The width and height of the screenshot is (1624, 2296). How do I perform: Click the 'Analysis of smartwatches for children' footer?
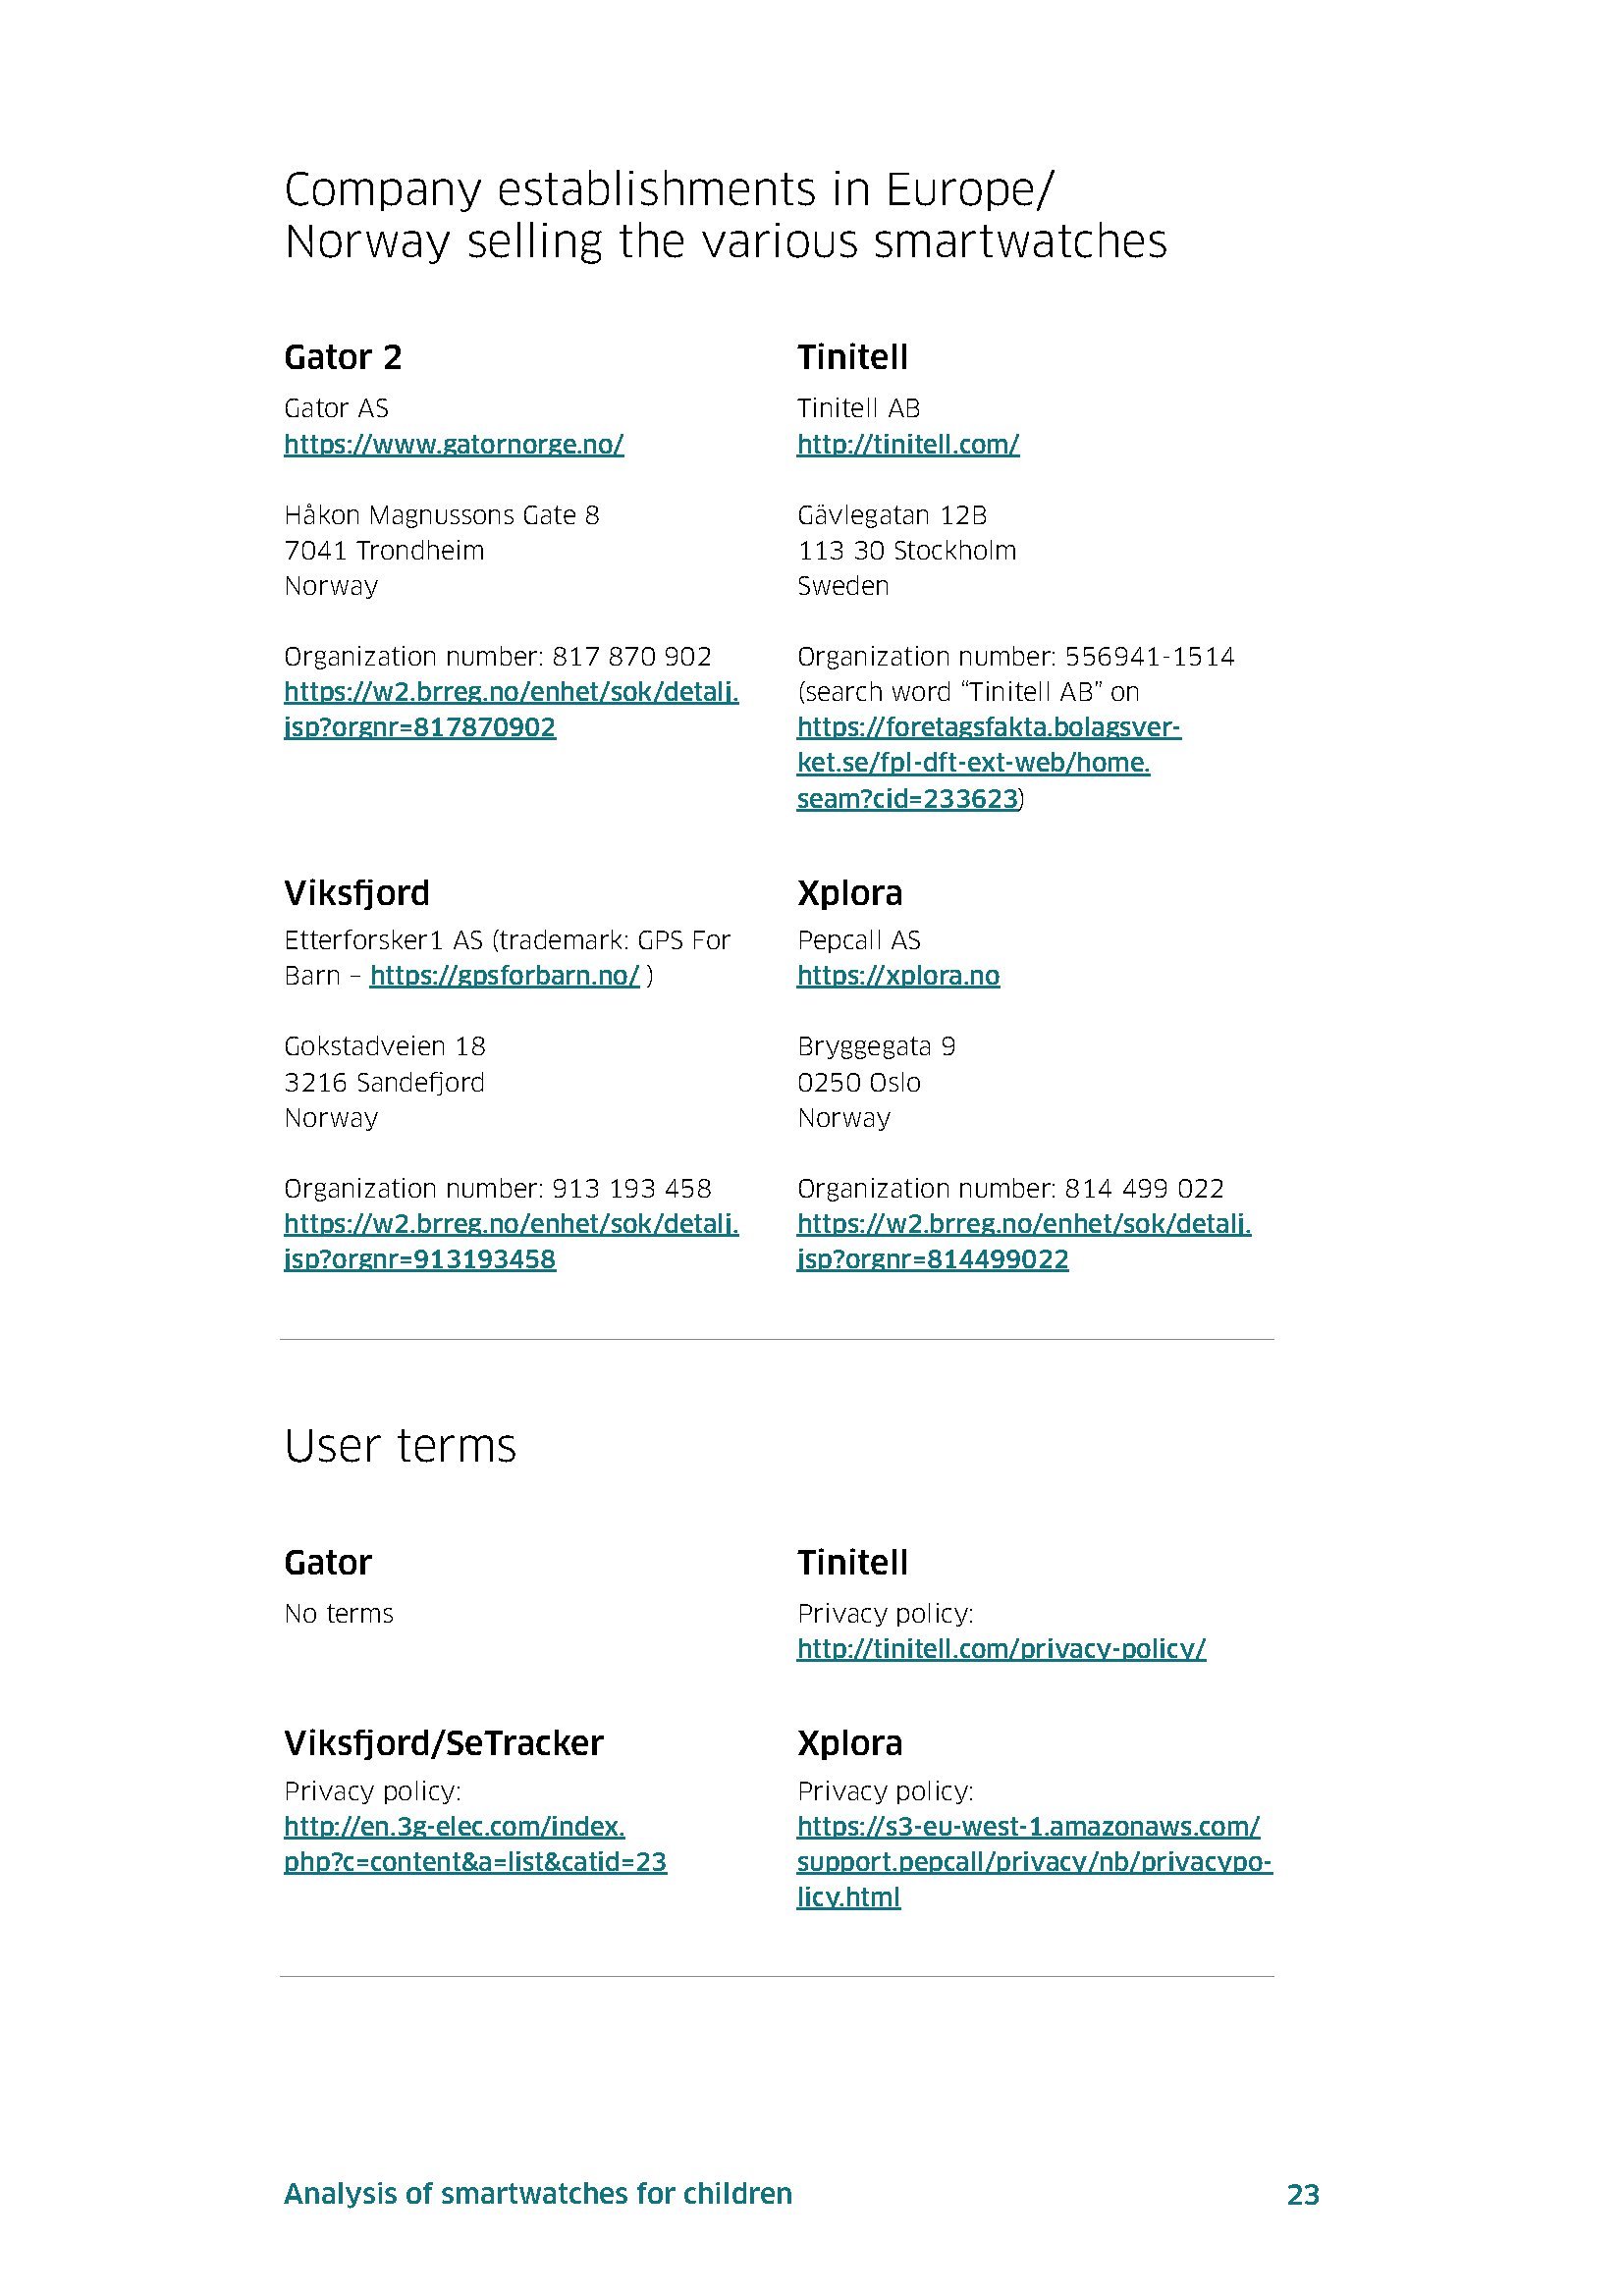coord(537,2193)
